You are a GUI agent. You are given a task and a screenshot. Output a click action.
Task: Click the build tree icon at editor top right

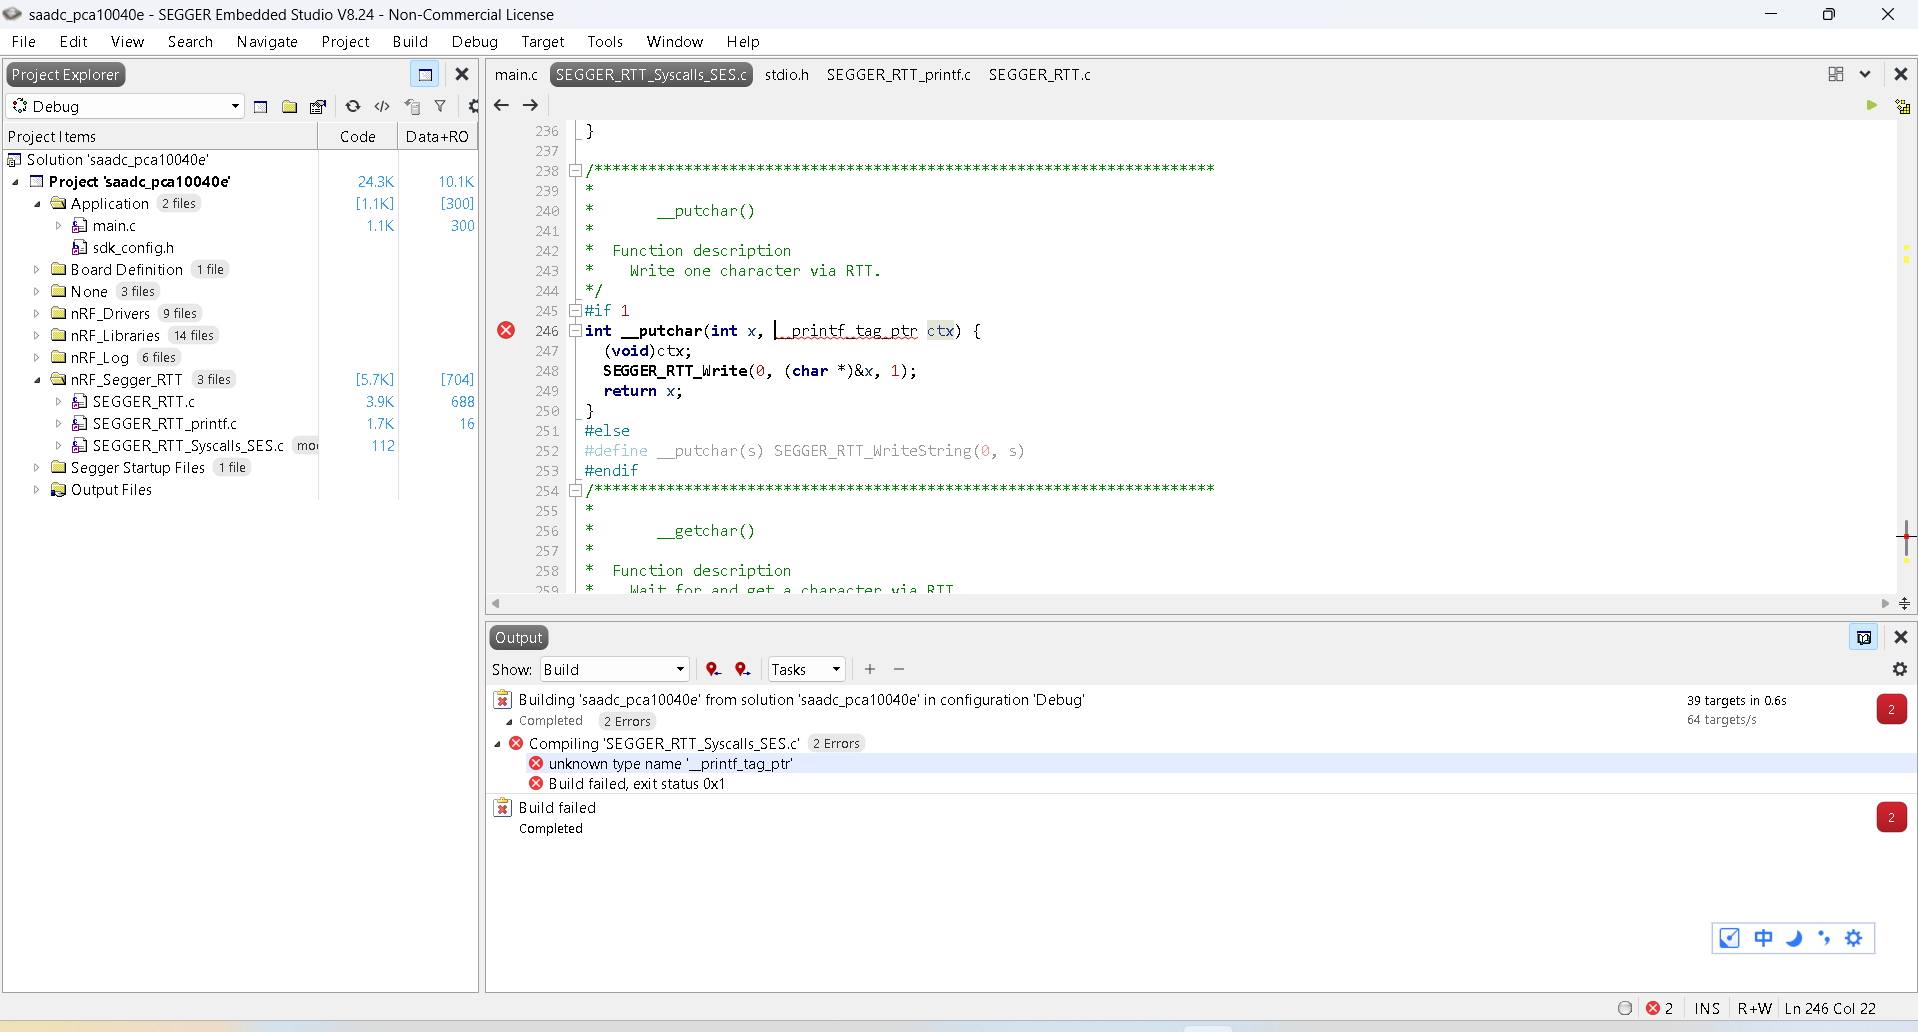(x=1902, y=106)
